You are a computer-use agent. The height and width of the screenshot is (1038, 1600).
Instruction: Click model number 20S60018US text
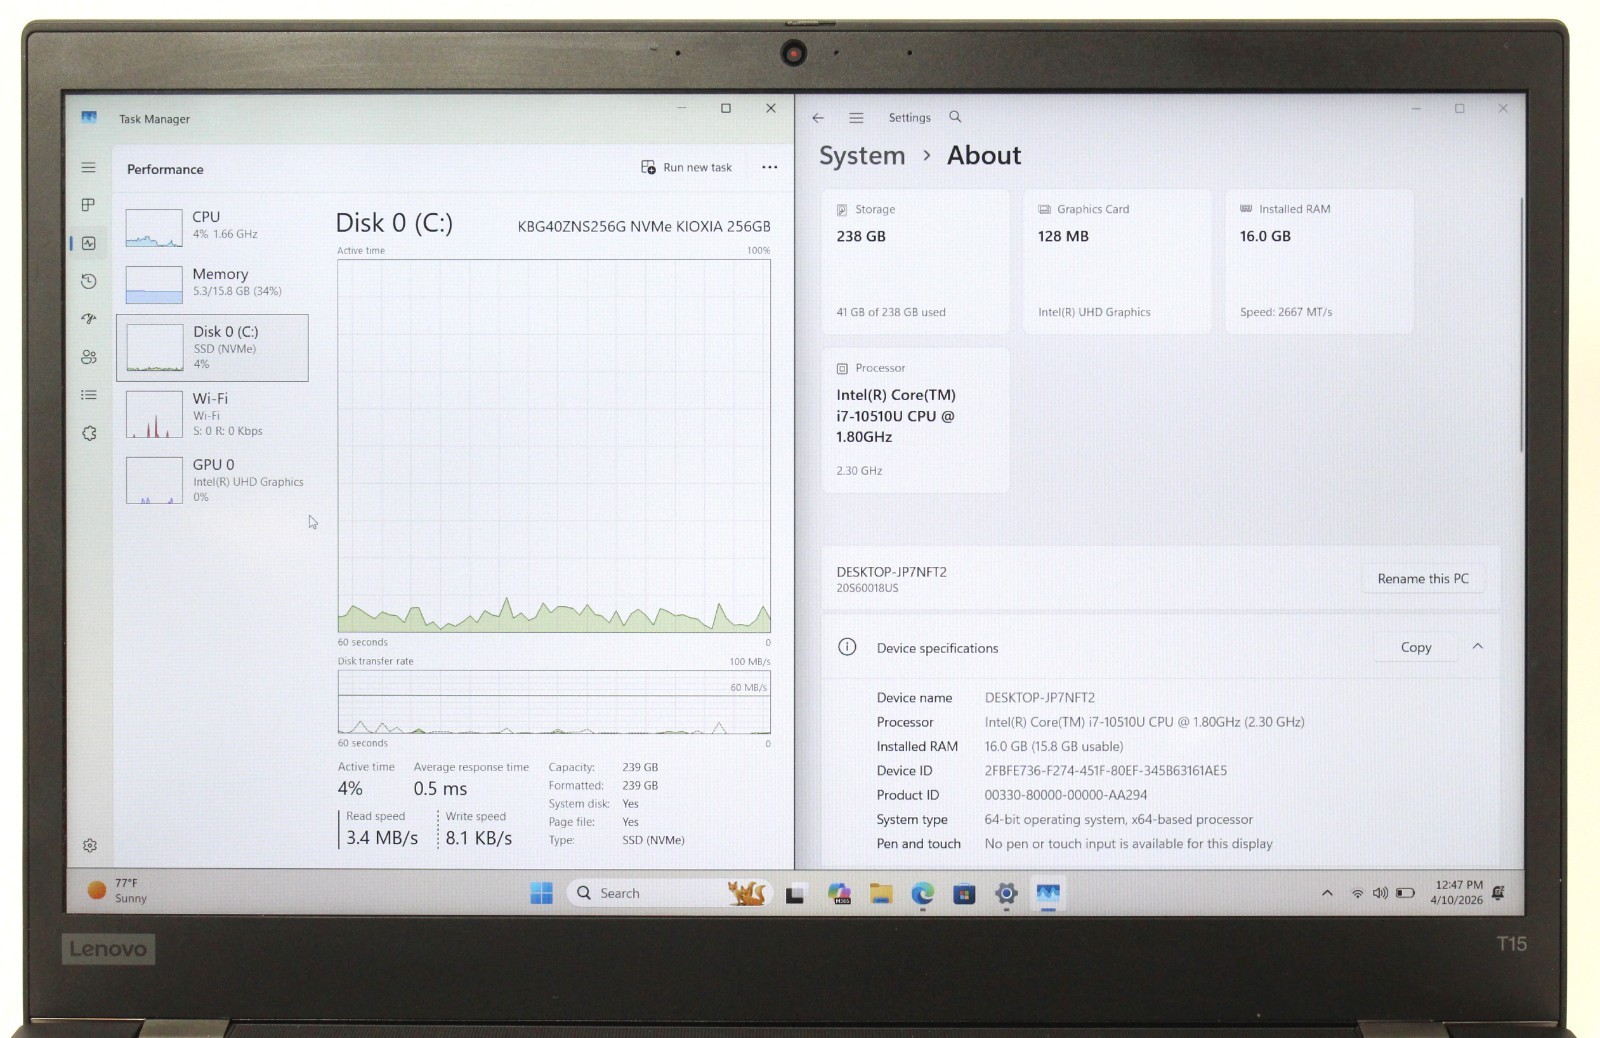click(x=867, y=589)
